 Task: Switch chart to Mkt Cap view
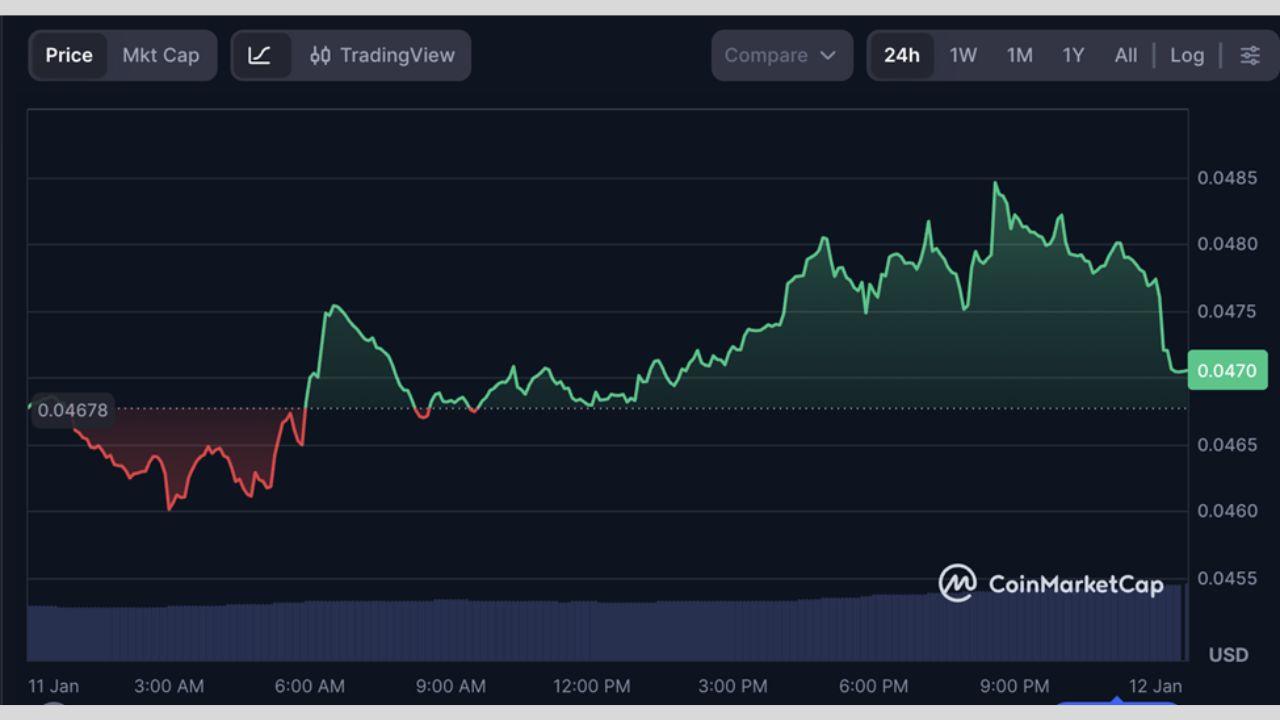(161, 55)
